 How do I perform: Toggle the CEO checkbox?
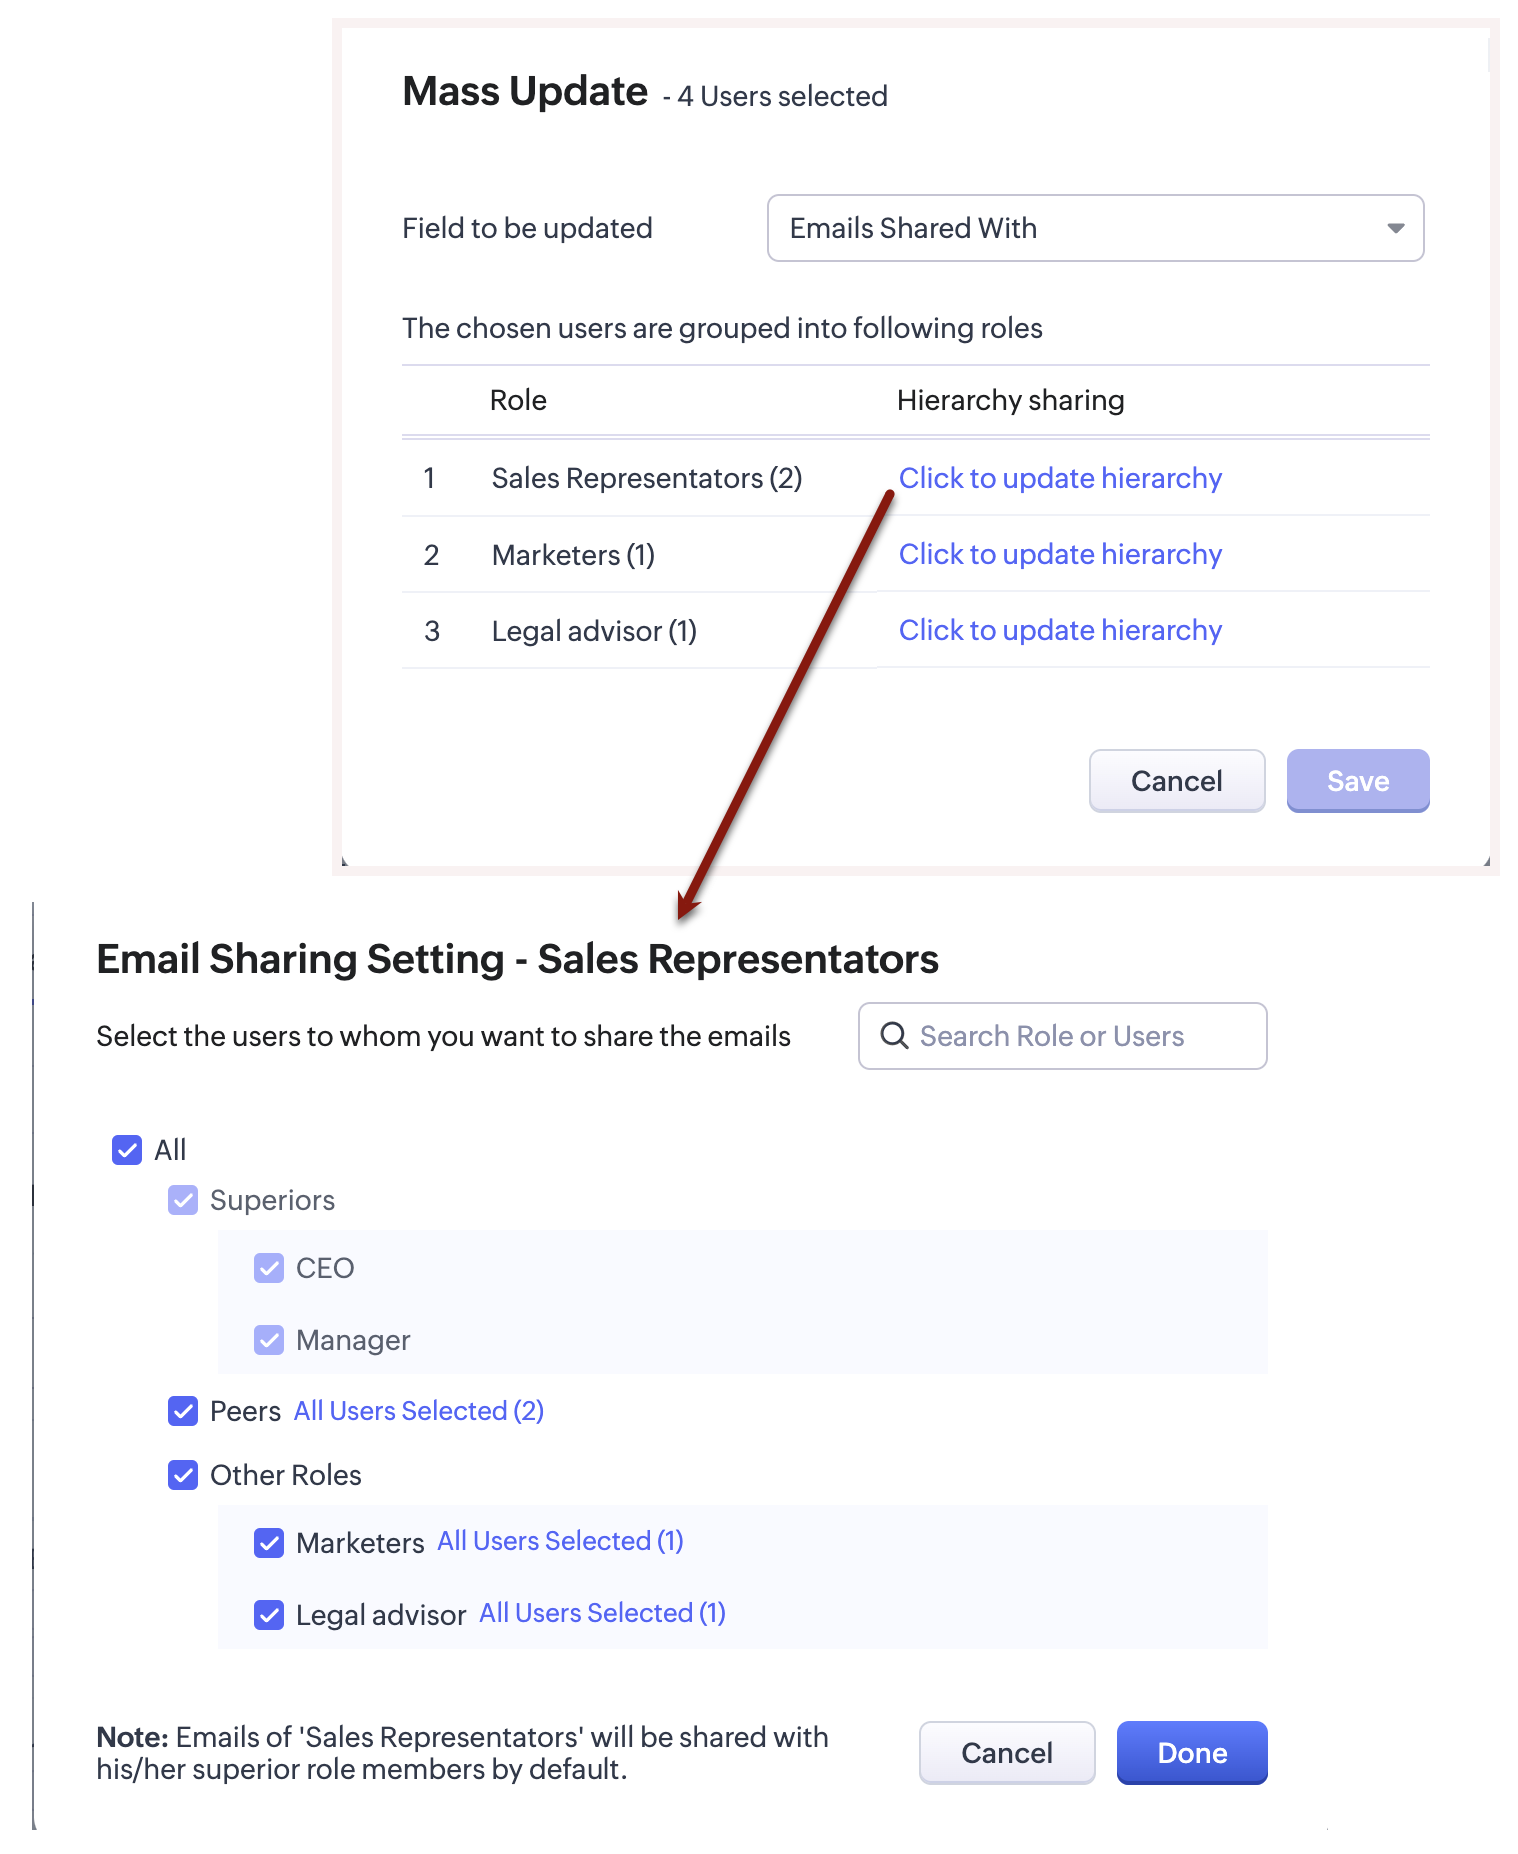point(269,1268)
